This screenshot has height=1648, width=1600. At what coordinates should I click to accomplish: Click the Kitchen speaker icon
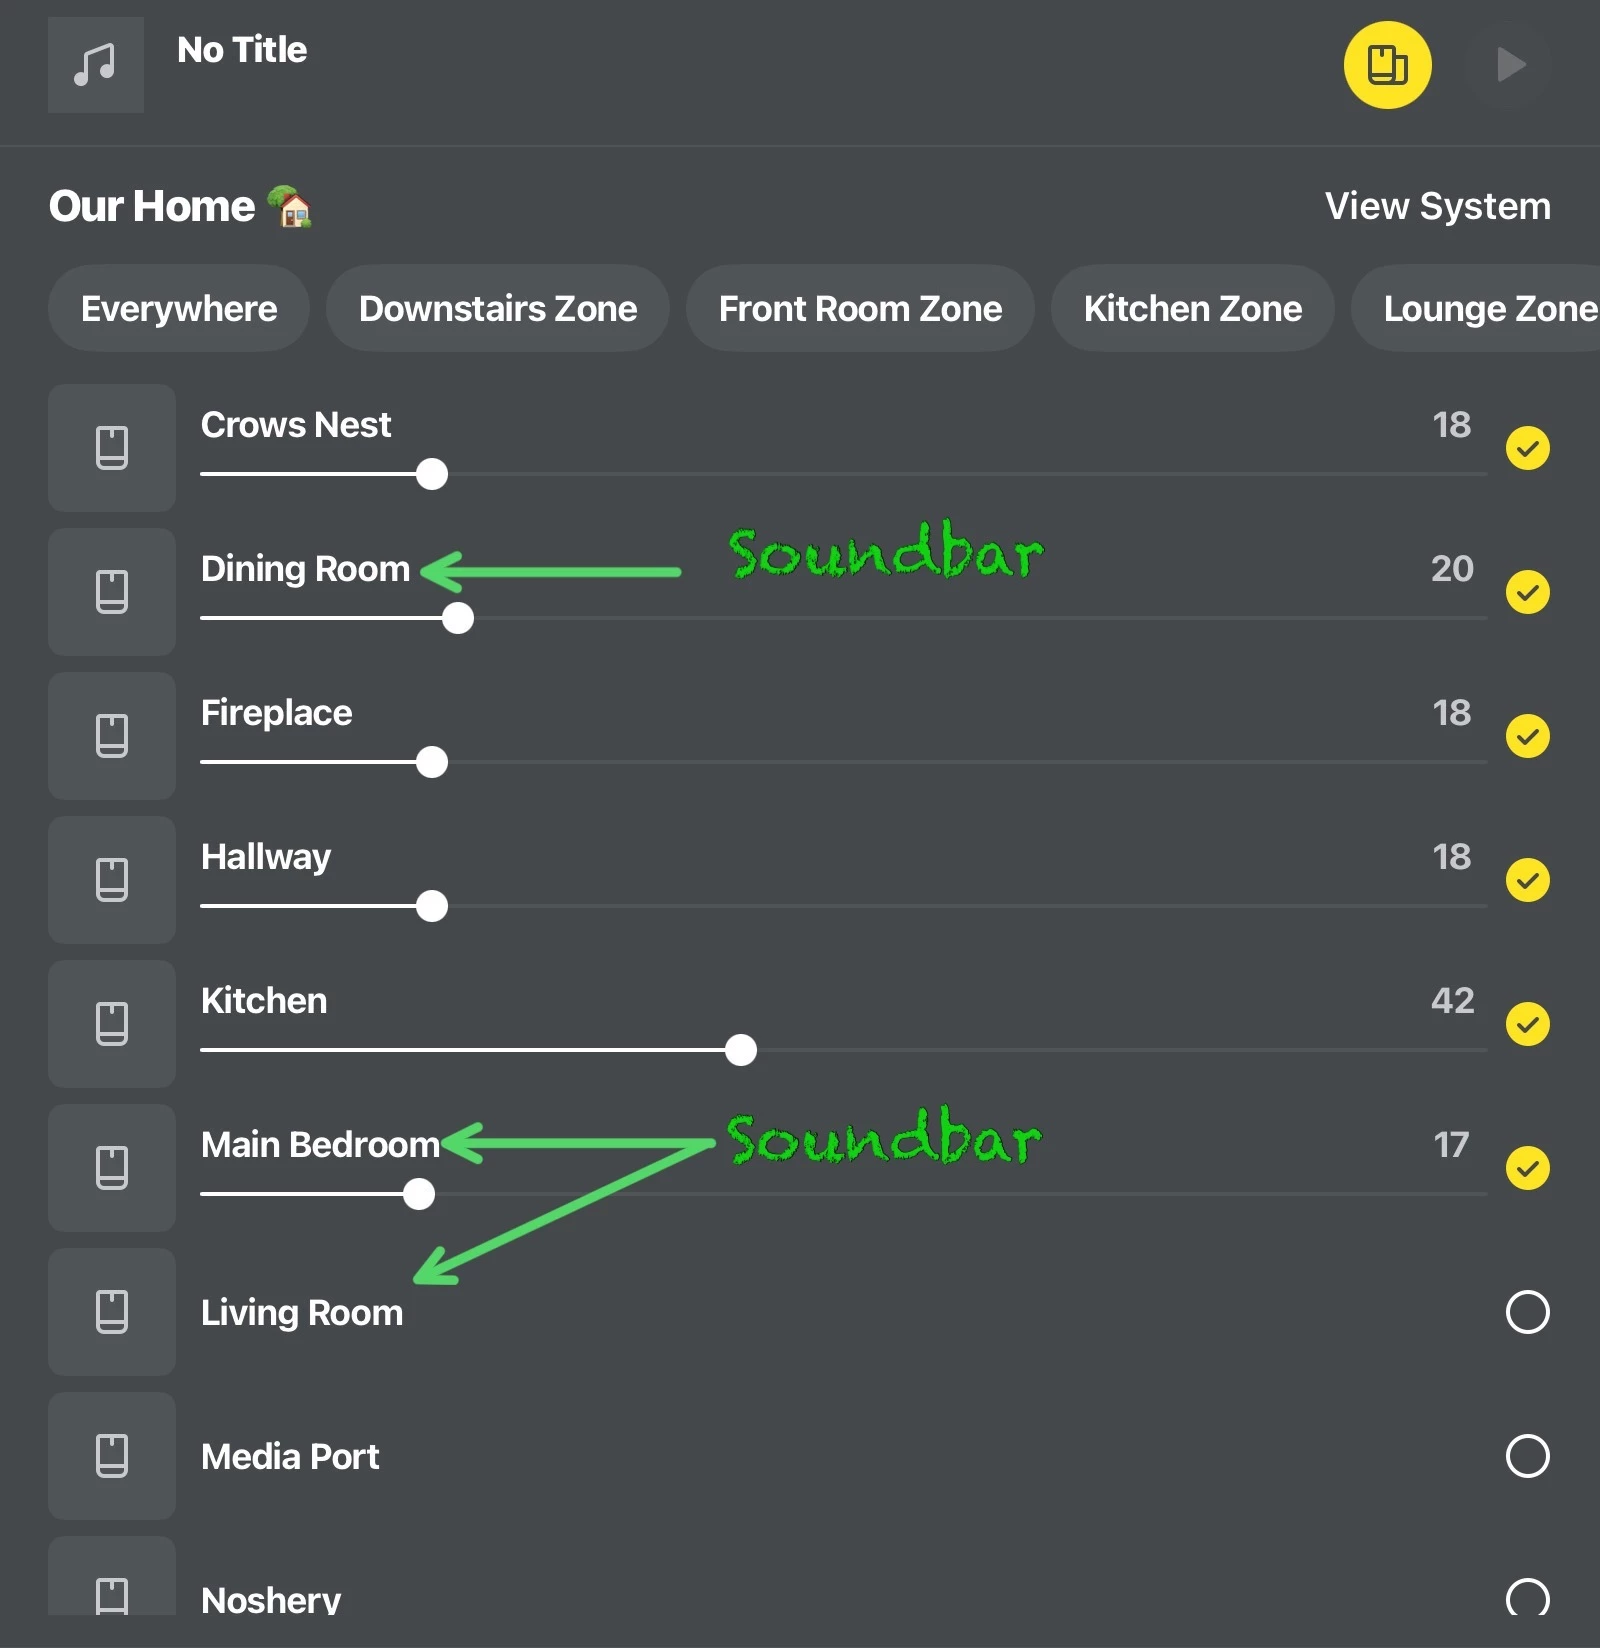click(x=112, y=1024)
